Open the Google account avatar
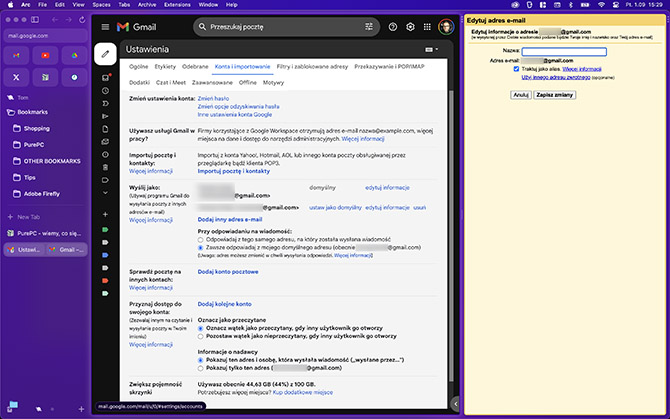This screenshot has width=670, height=419. tap(446, 27)
